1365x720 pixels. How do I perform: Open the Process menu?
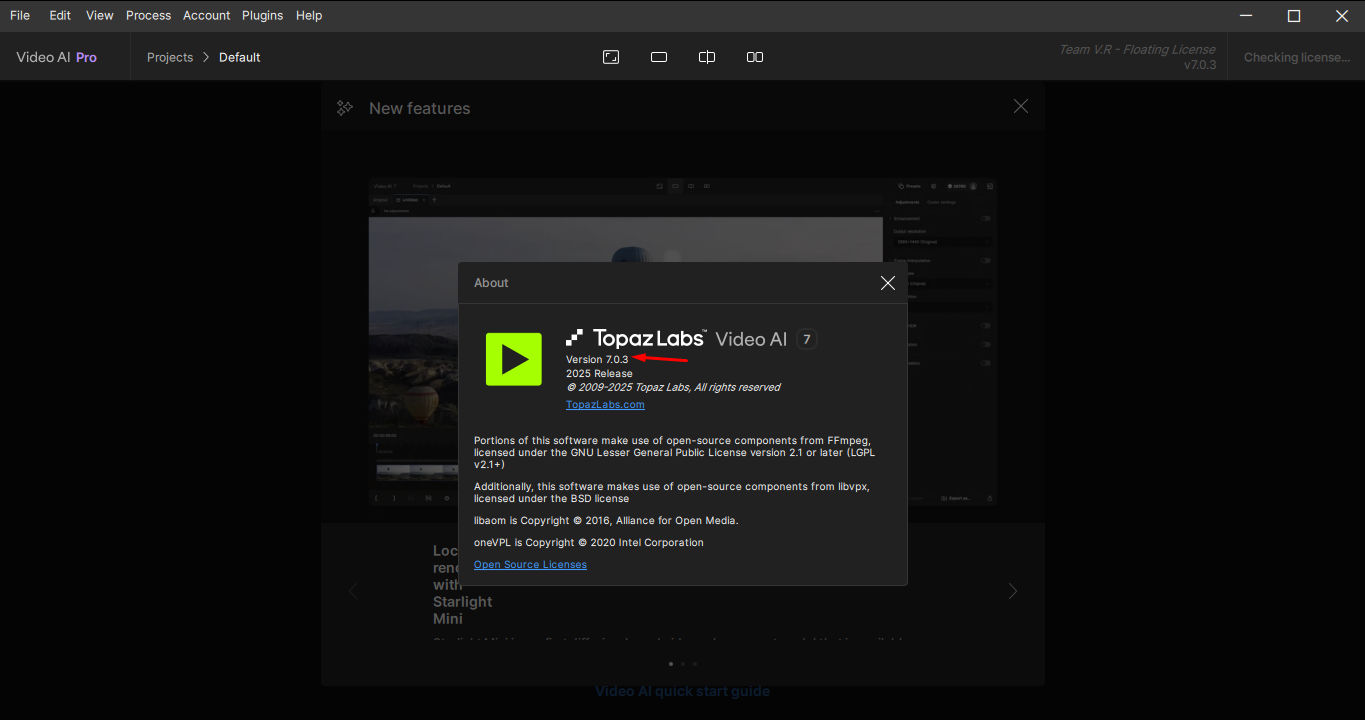click(x=149, y=15)
